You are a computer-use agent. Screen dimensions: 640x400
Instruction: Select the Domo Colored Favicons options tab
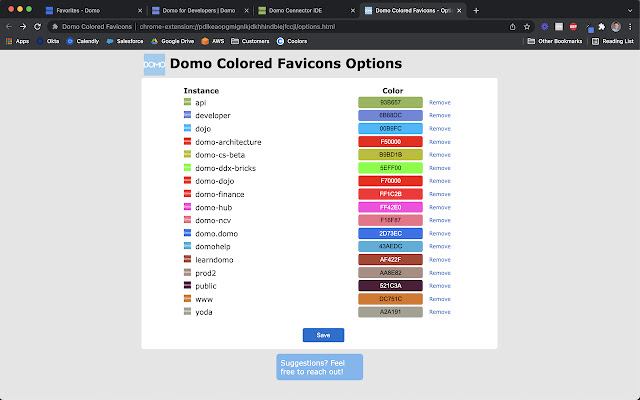(x=412, y=11)
